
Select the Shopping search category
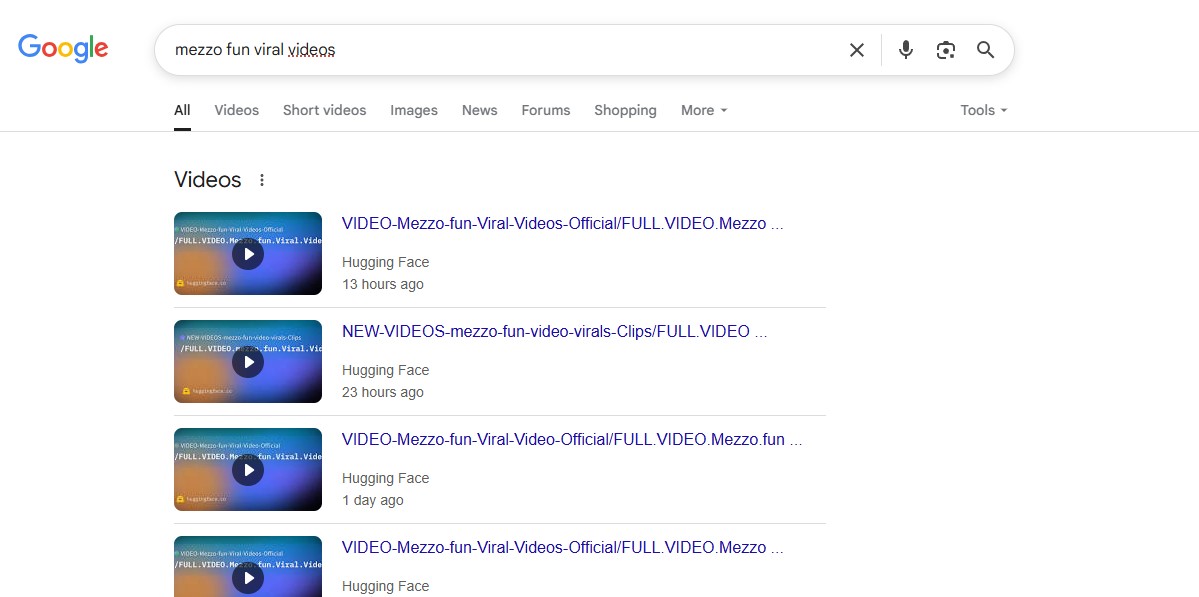tap(624, 110)
